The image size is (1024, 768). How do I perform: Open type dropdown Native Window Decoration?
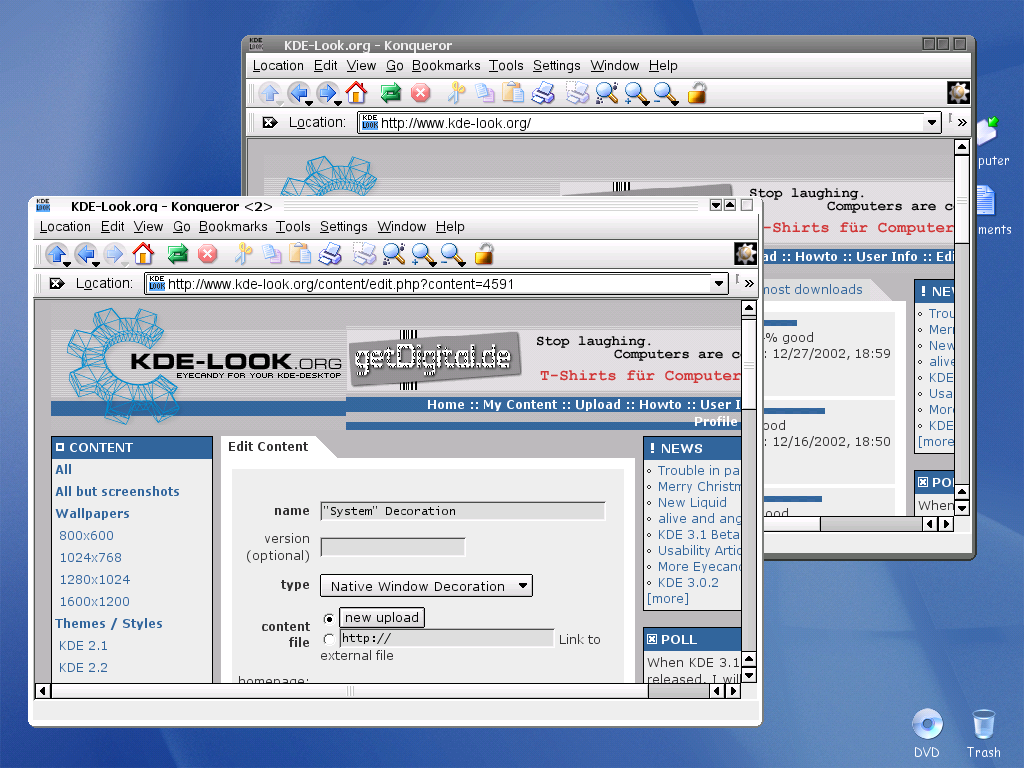[426, 586]
